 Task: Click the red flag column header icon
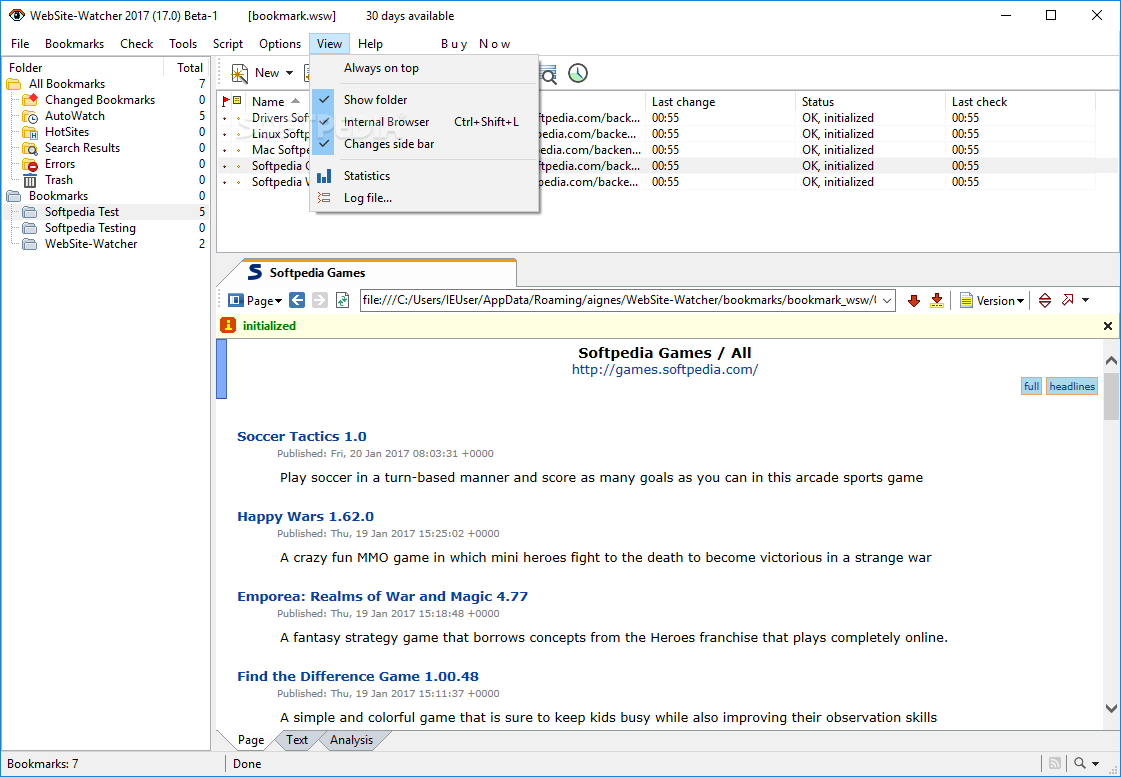226,102
